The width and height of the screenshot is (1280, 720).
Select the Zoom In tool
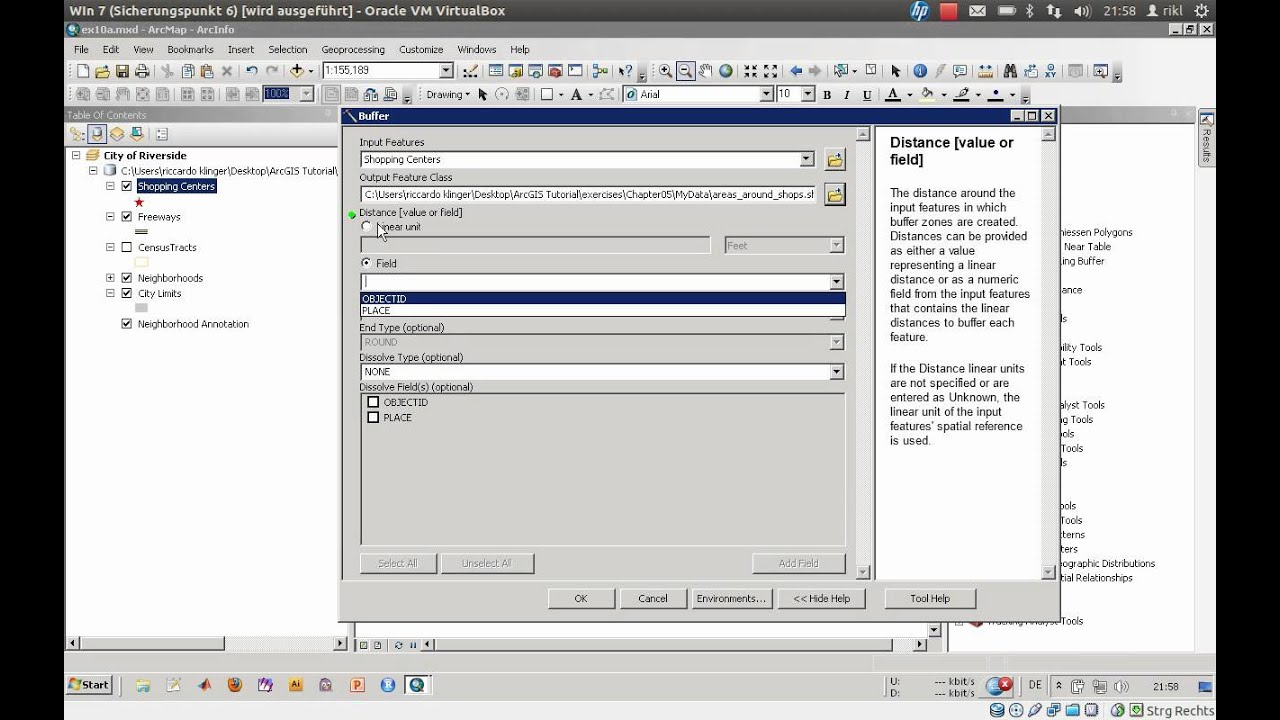[x=665, y=71]
